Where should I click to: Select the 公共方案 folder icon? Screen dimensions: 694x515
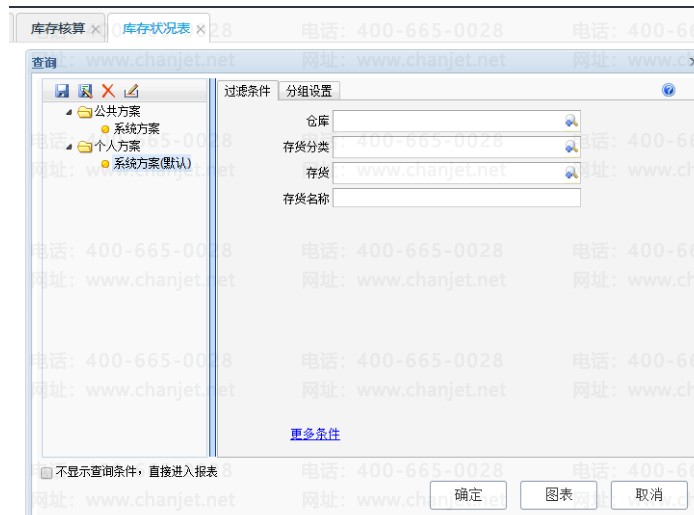pyautogui.click(x=85, y=112)
